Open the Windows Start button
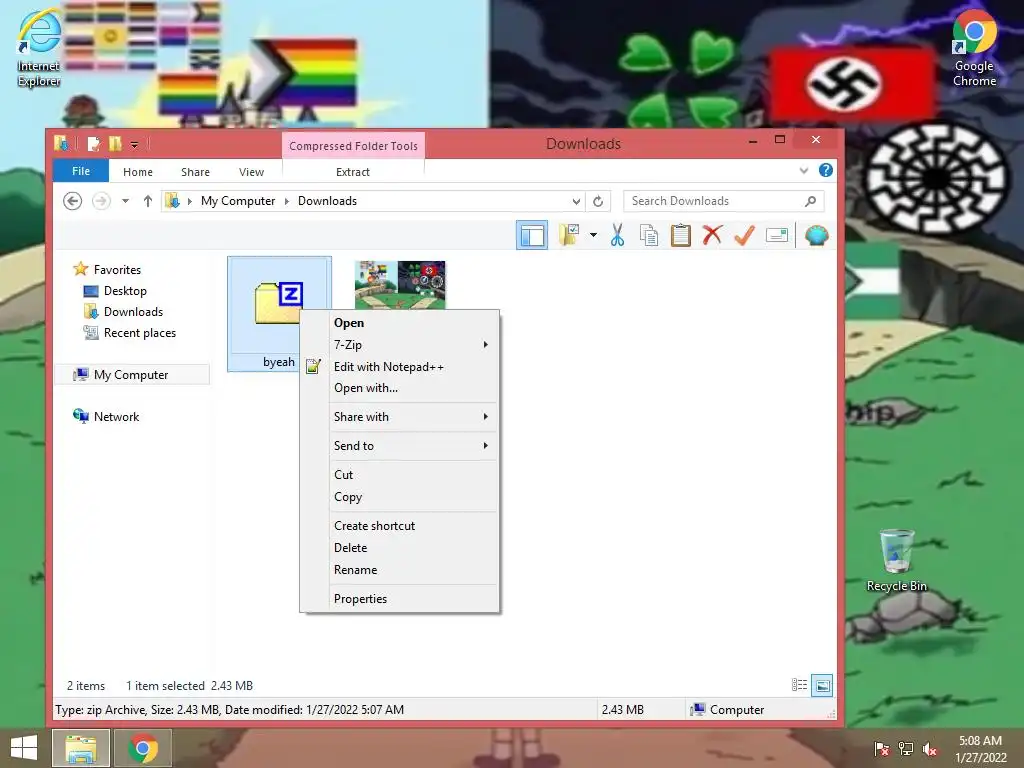The image size is (1024, 768). point(24,748)
